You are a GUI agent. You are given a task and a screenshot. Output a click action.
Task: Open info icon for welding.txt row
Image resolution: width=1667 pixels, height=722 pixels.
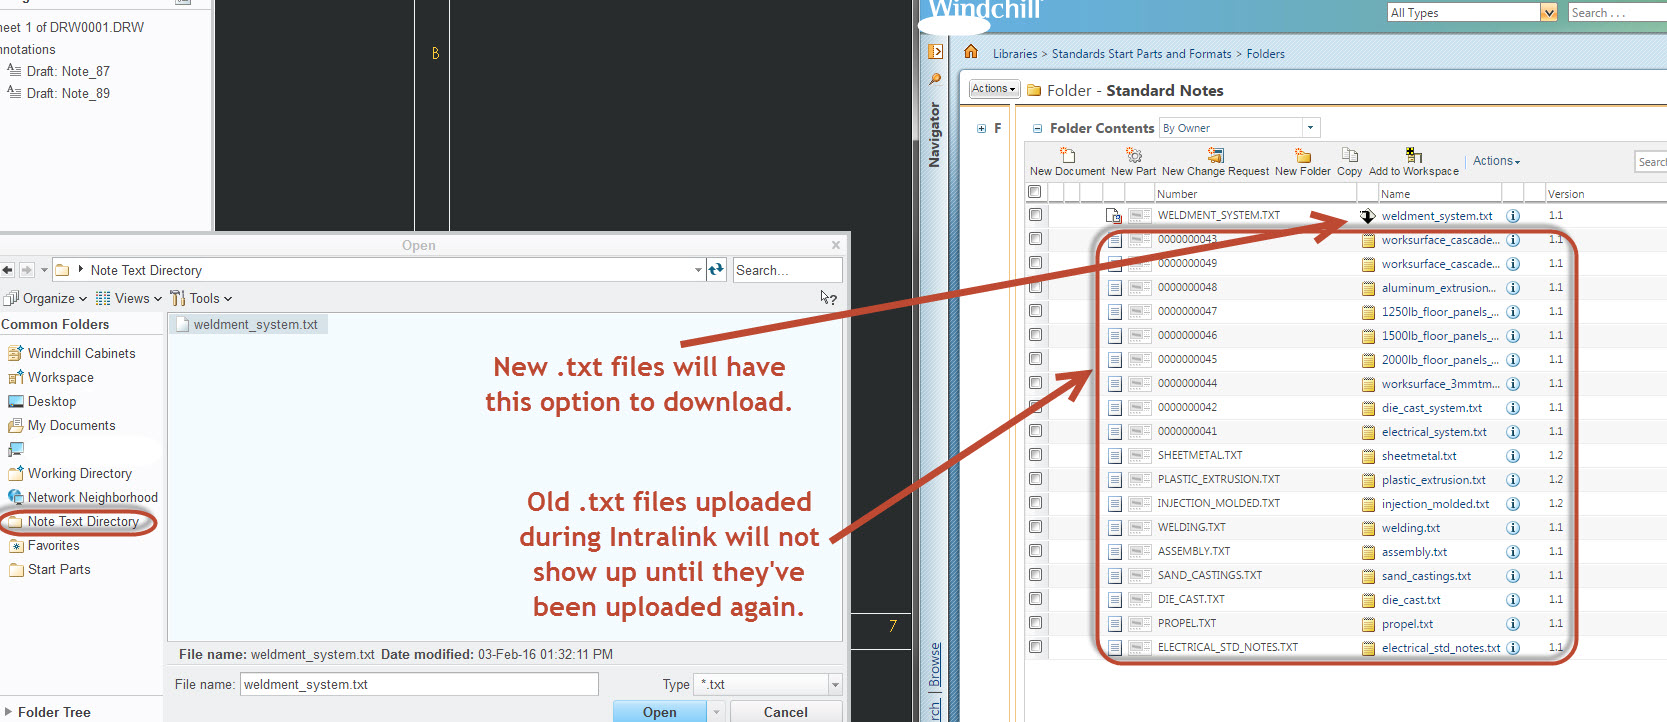[1513, 528]
